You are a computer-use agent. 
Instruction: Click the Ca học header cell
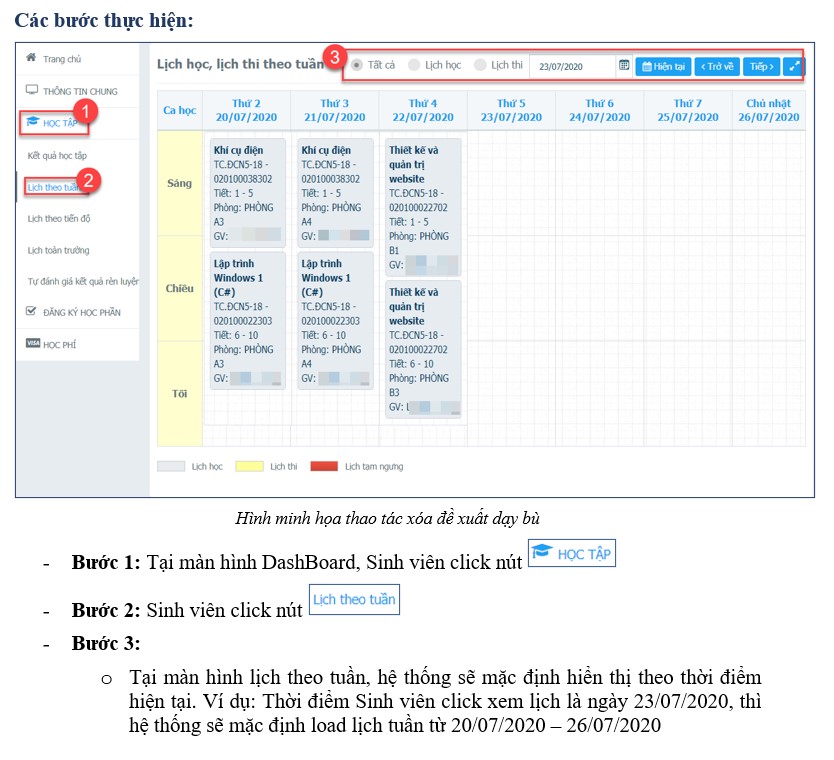click(180, 110)
